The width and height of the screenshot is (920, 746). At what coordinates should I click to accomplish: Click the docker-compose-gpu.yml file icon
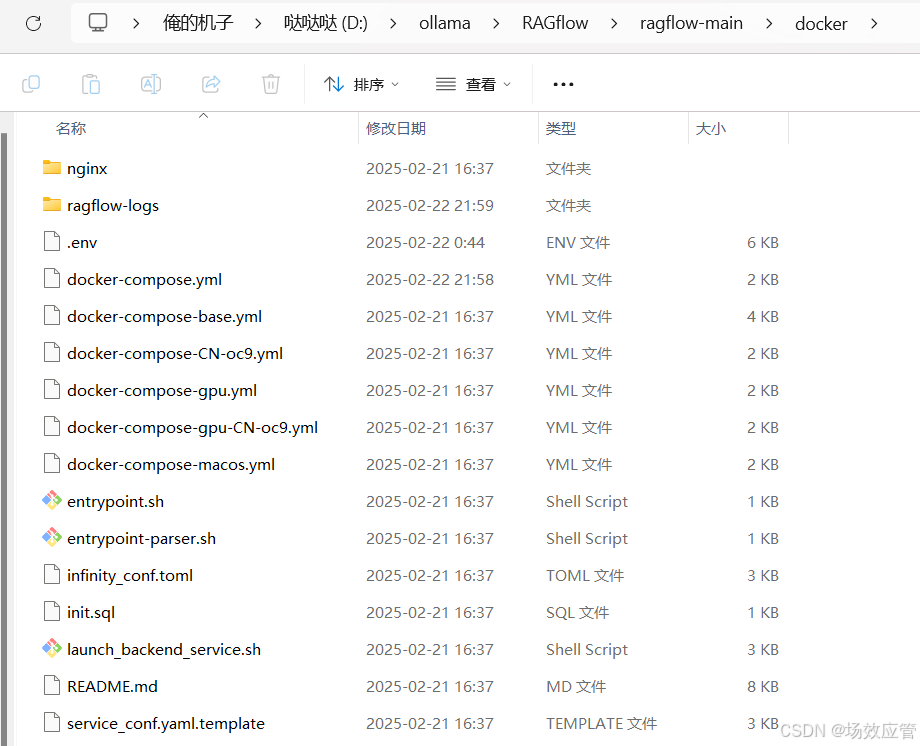pos(52,389)
